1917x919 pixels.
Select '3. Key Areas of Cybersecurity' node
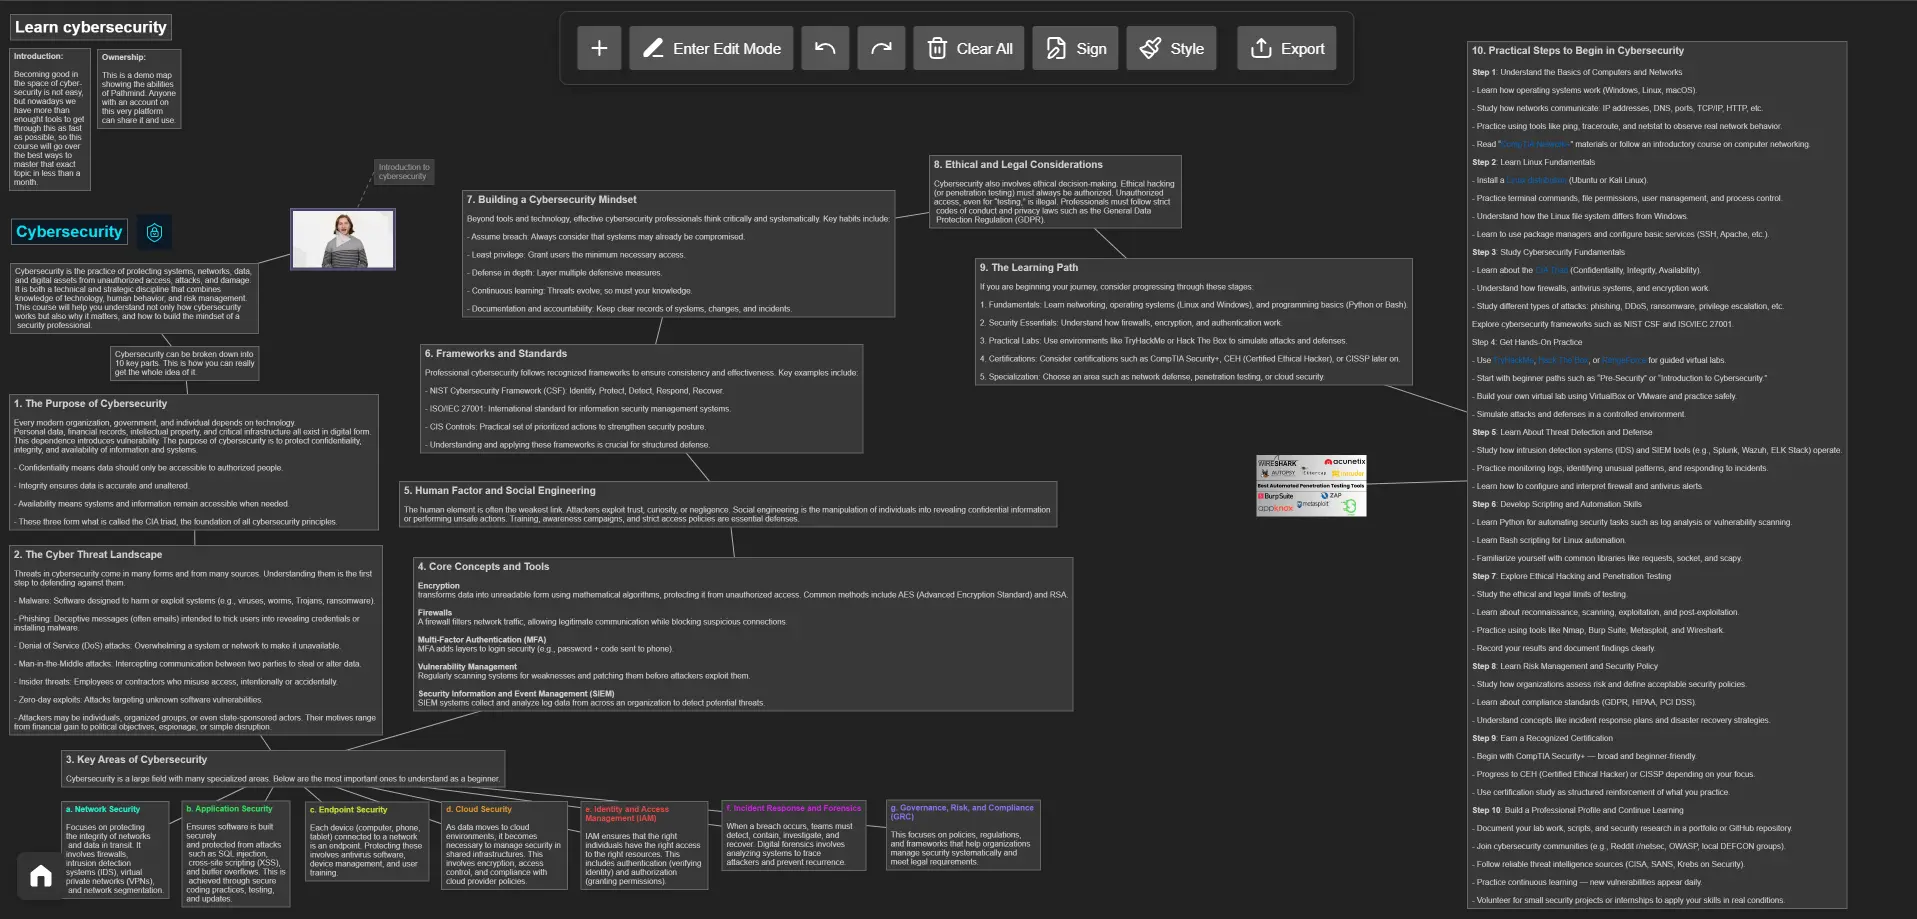tap(283, 768)
